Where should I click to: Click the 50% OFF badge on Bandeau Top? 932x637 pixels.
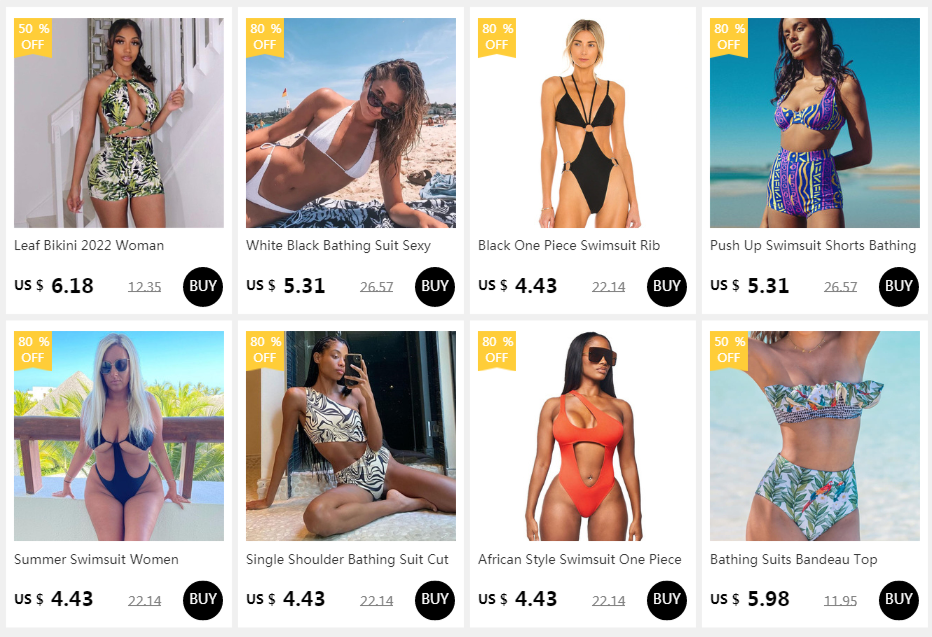pos(729,351)
